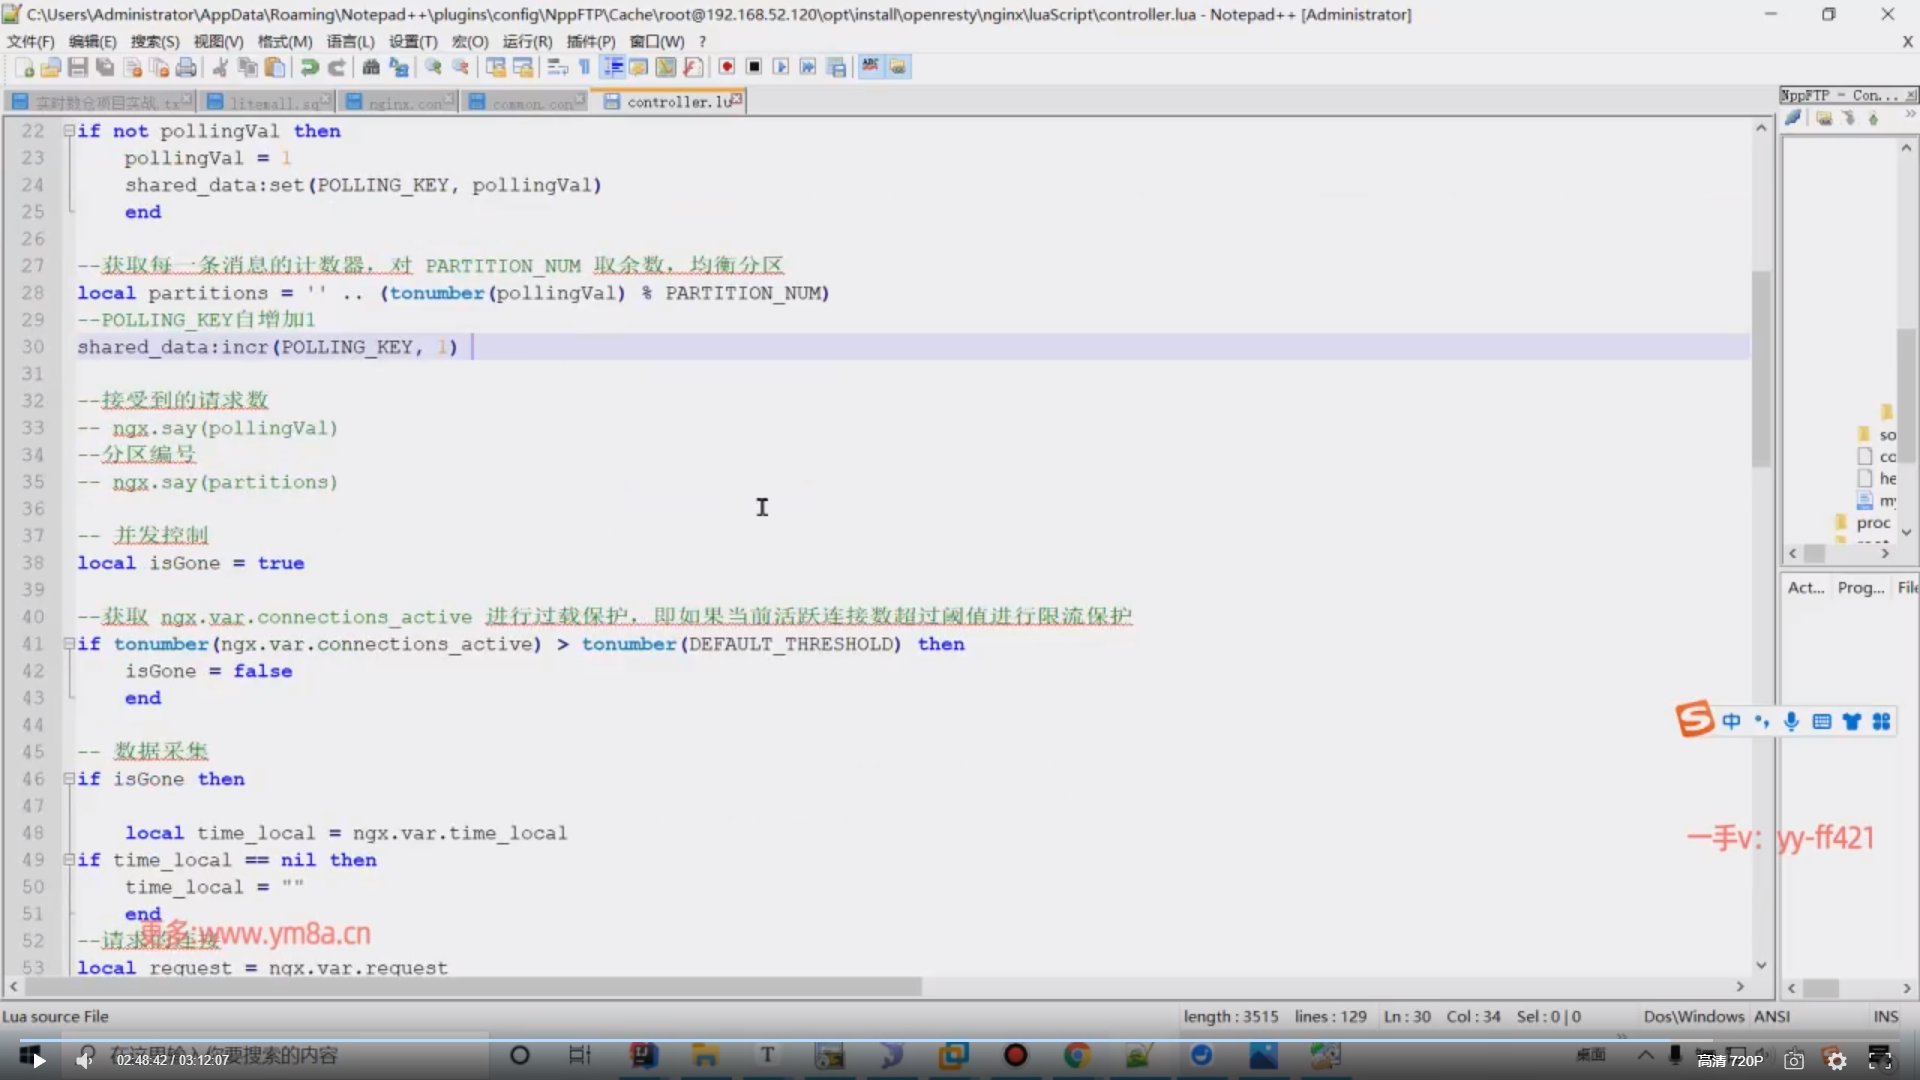
Task: Collapse the fold at line 22
Action: click(x=69, y=131)
